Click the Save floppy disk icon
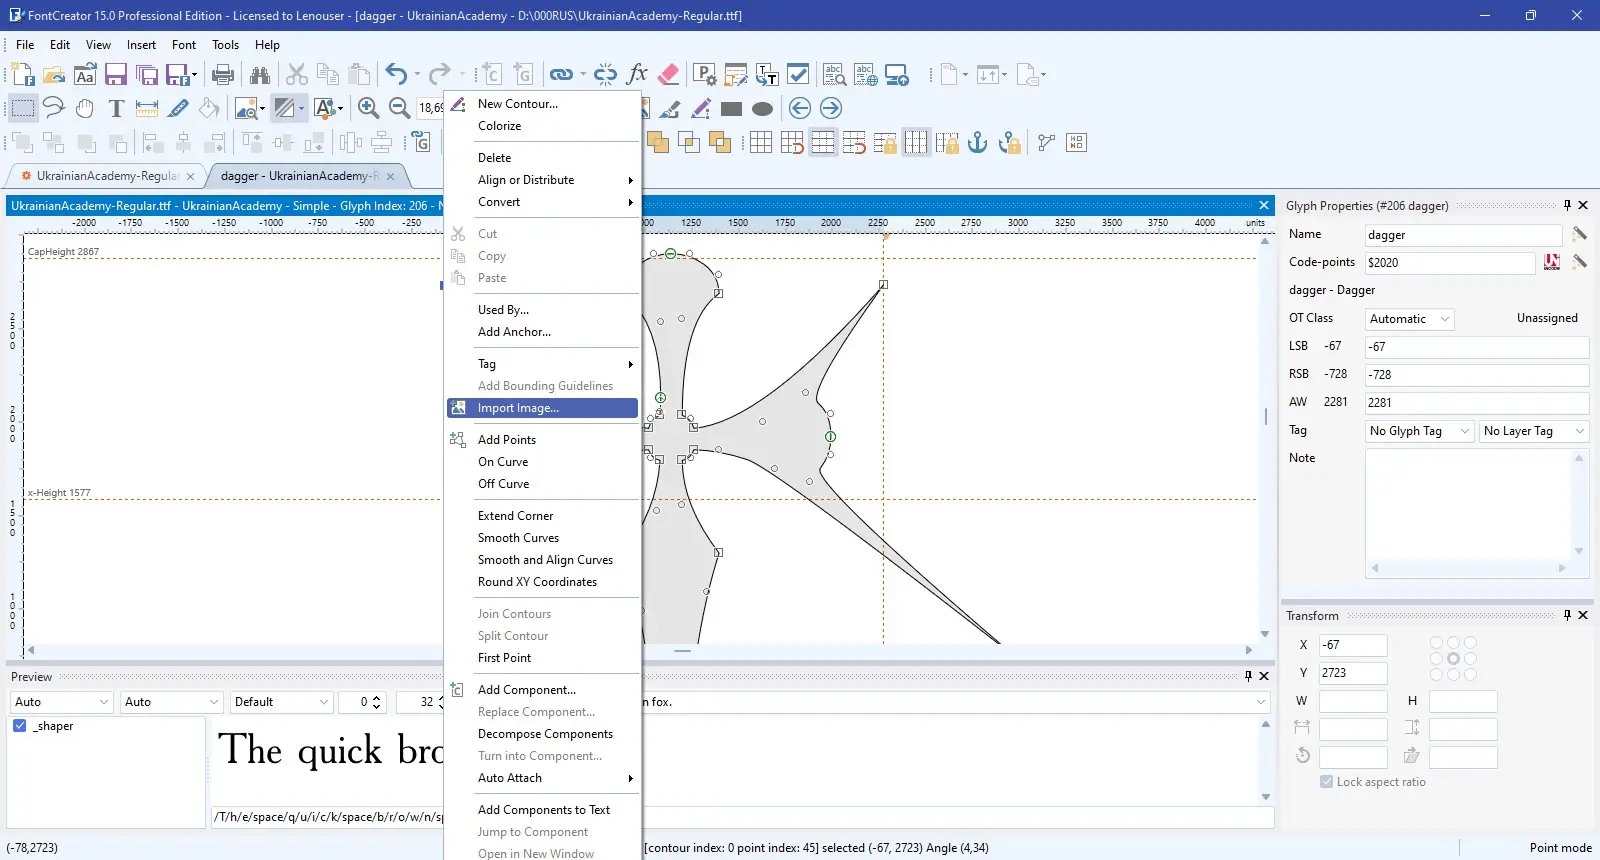This screenshot has width=1600, height=860. coord(116,75)
